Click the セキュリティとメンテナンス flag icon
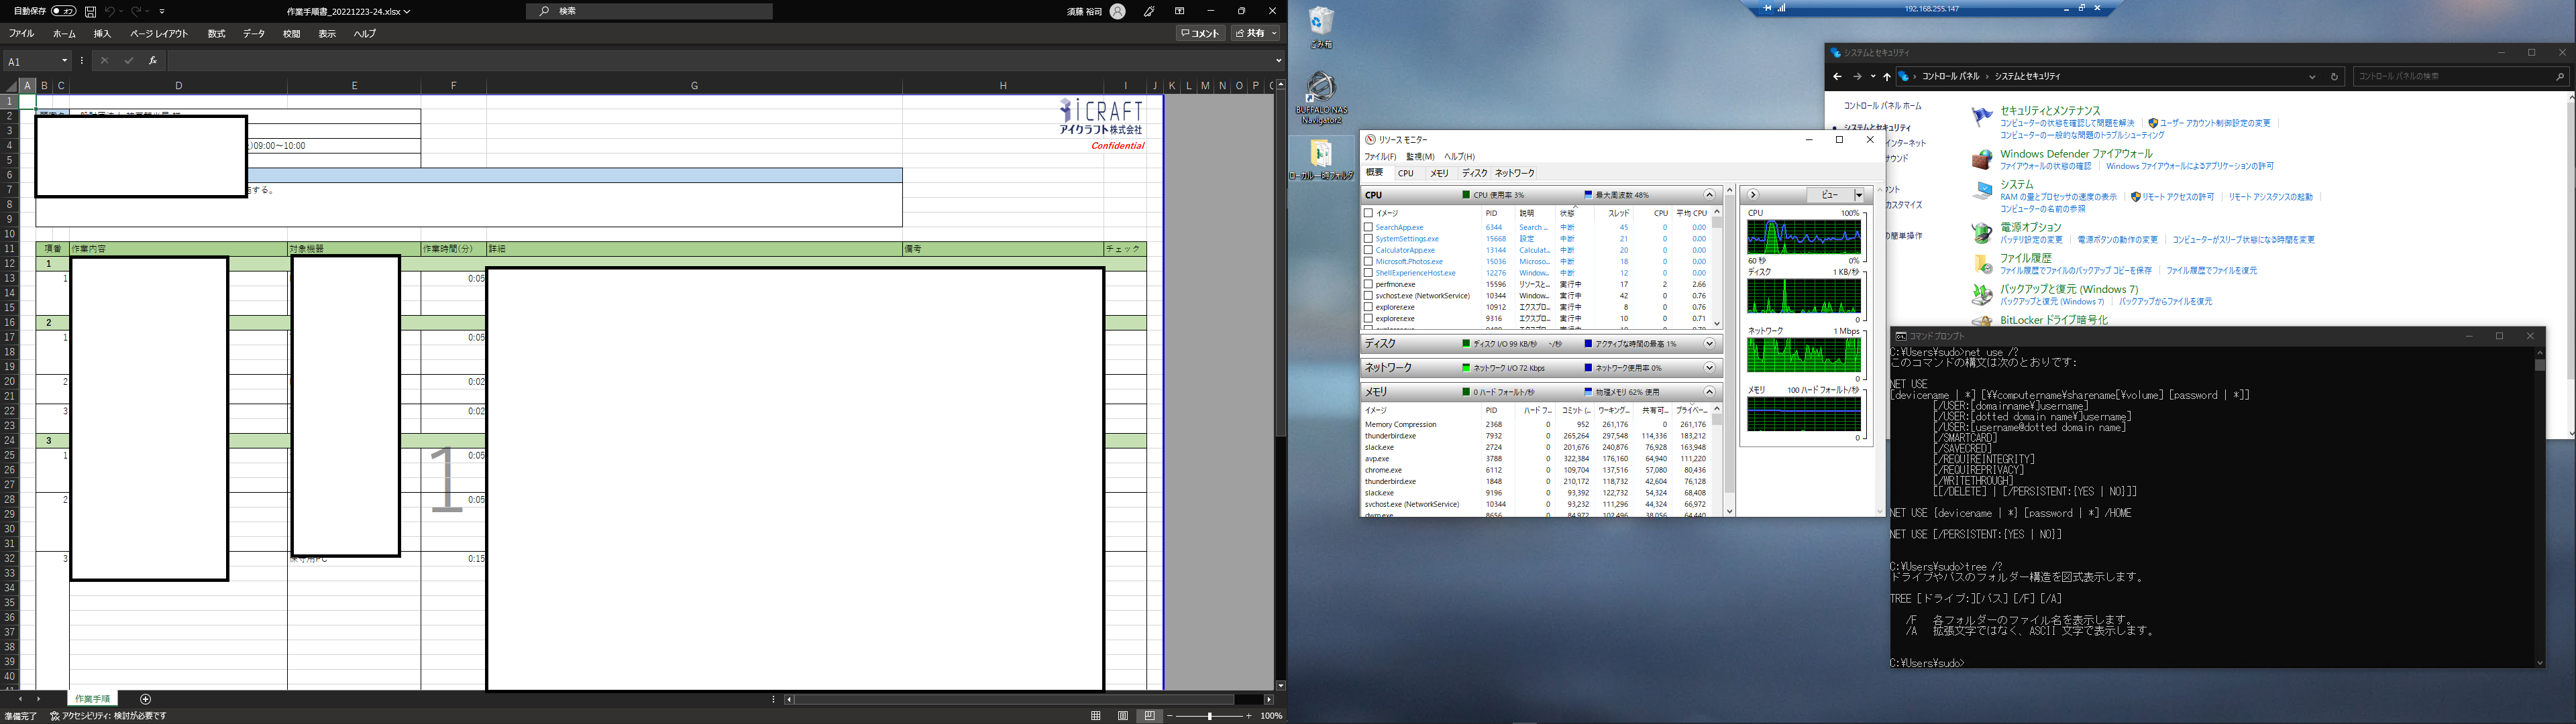 [x=1982, y=117]
